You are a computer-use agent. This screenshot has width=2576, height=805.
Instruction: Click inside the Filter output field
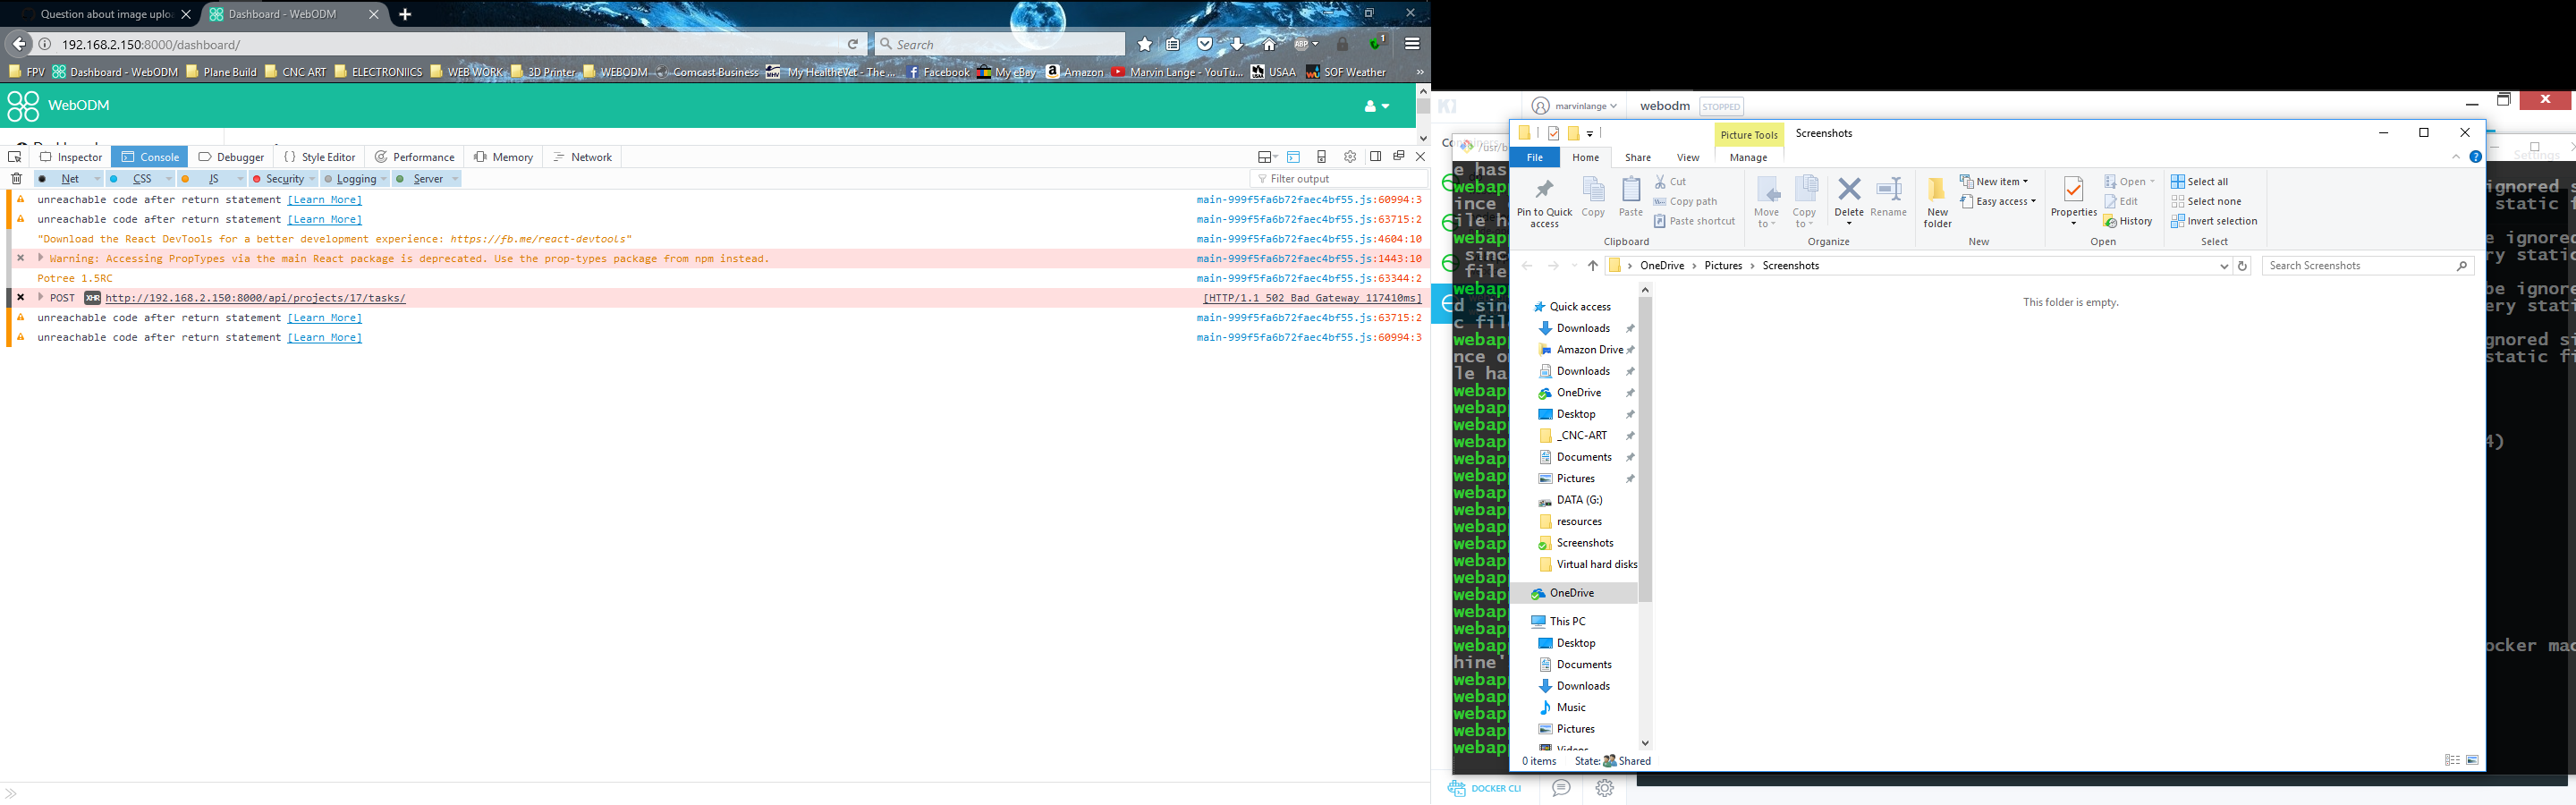(1330, 178)
